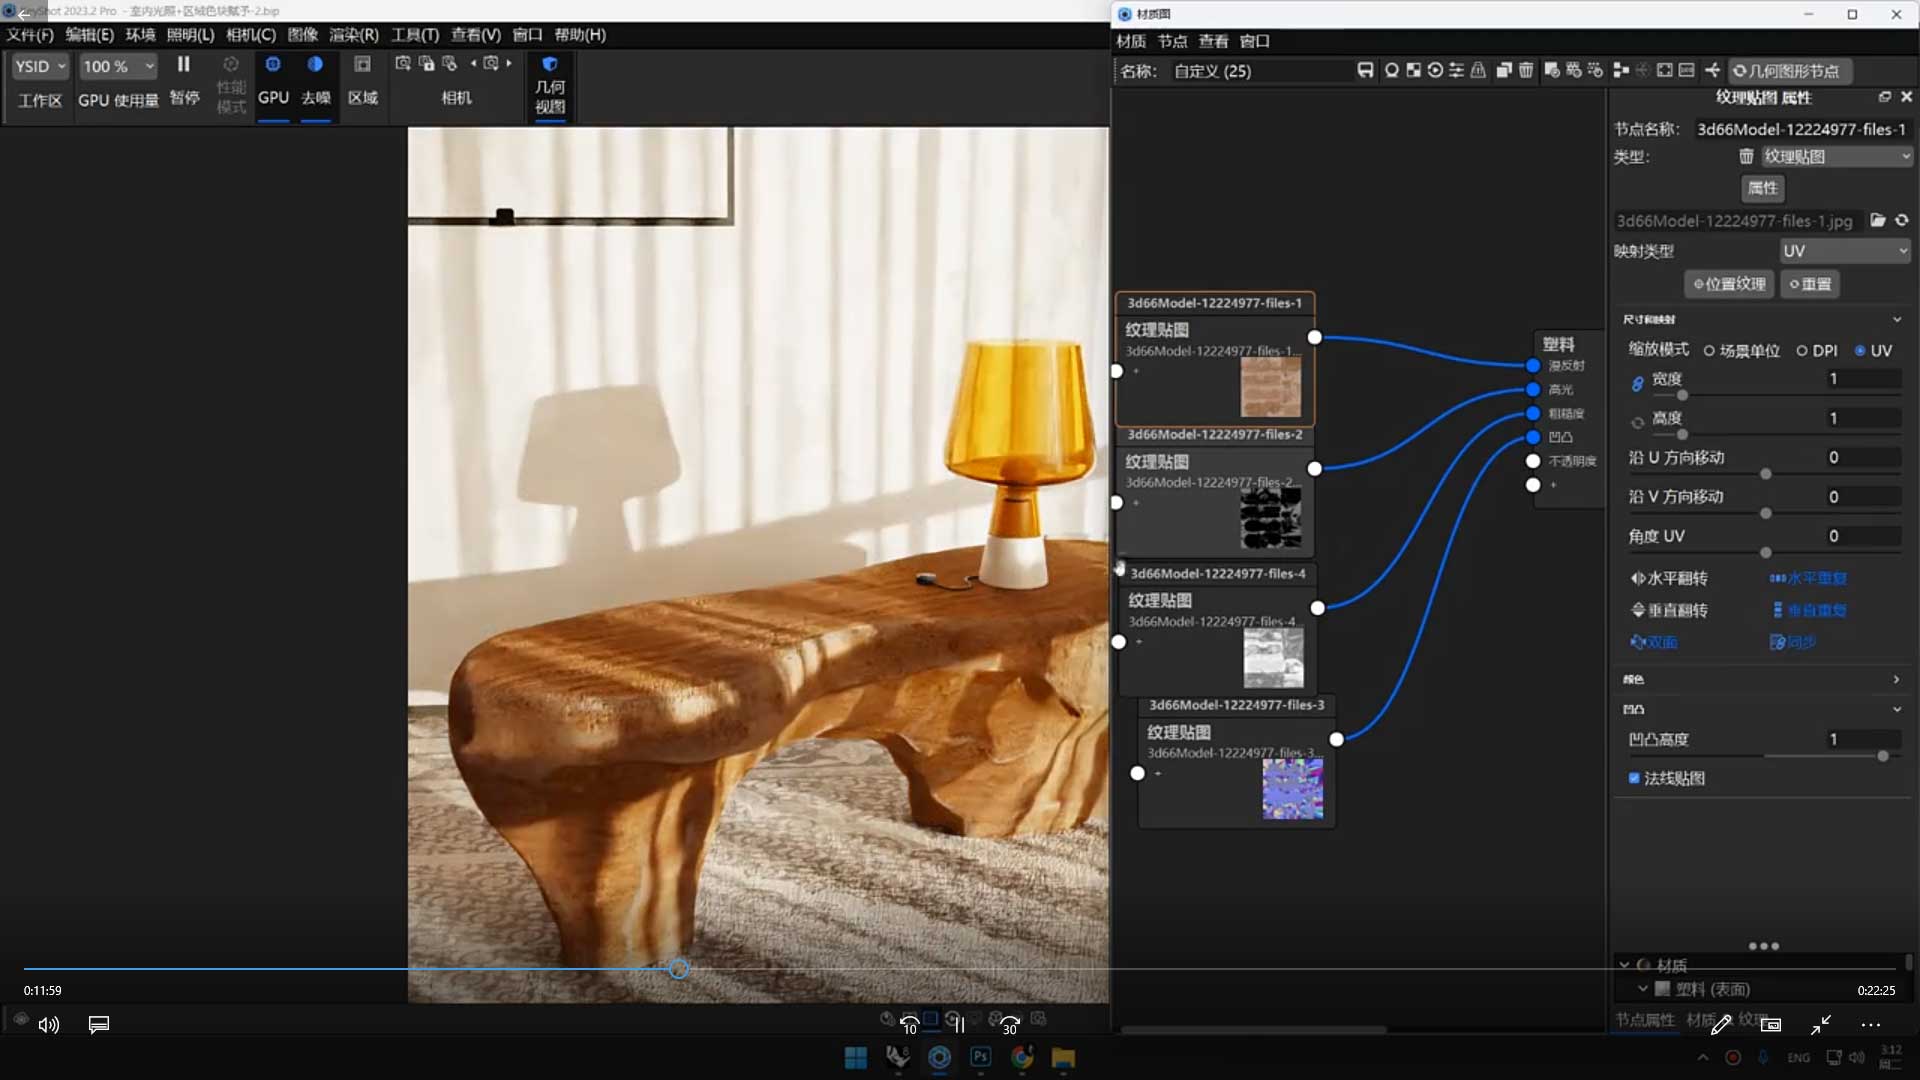Click the pause render (暂停) icon

[184, 65]
